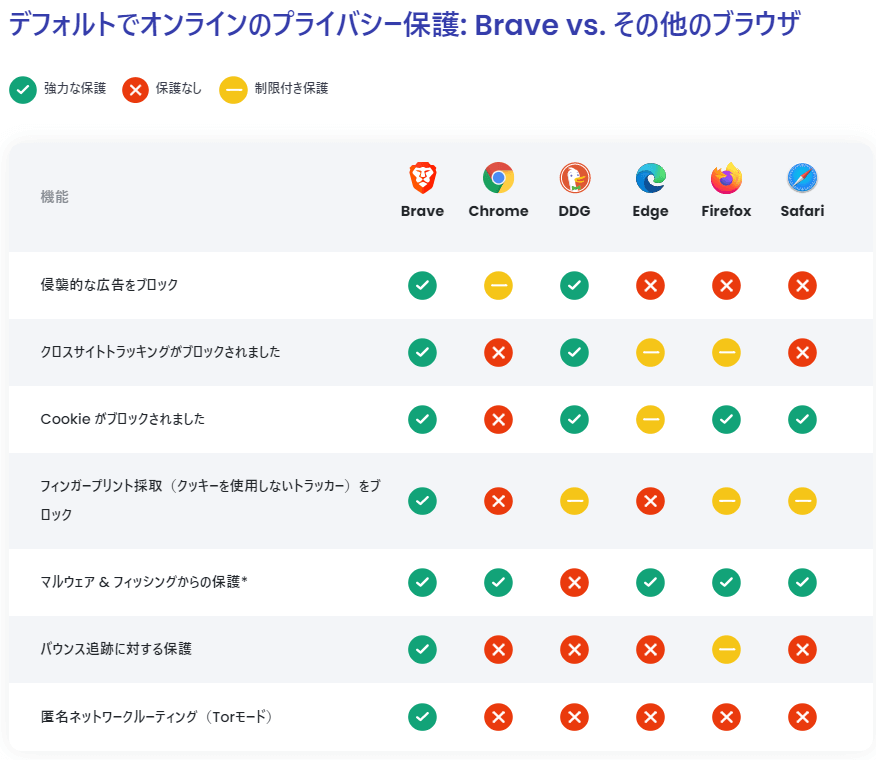The image size is (876, 760).
Task: Click the green checkmark legend icon for 強力な保護
Action: (23, 90)
